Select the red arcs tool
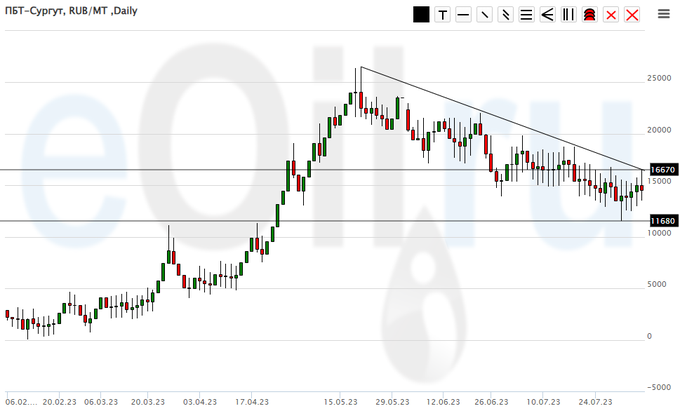Screen dimensions: 680x411 [589, 15]
